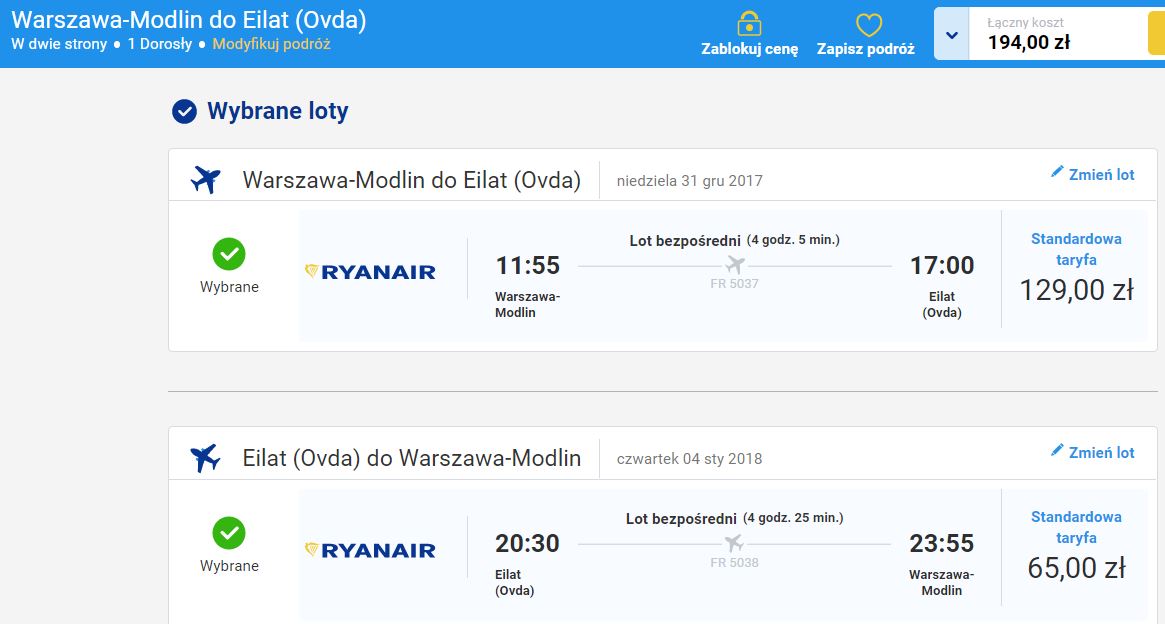Click the Zapisz podróż label

coord(866,50)
